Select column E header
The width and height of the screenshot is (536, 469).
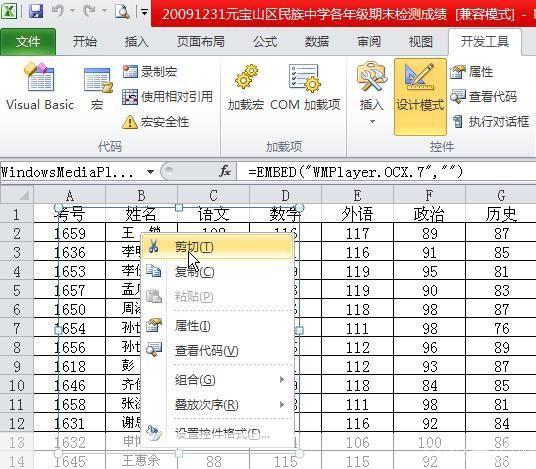pyautogui.click(x=358, y=195)
